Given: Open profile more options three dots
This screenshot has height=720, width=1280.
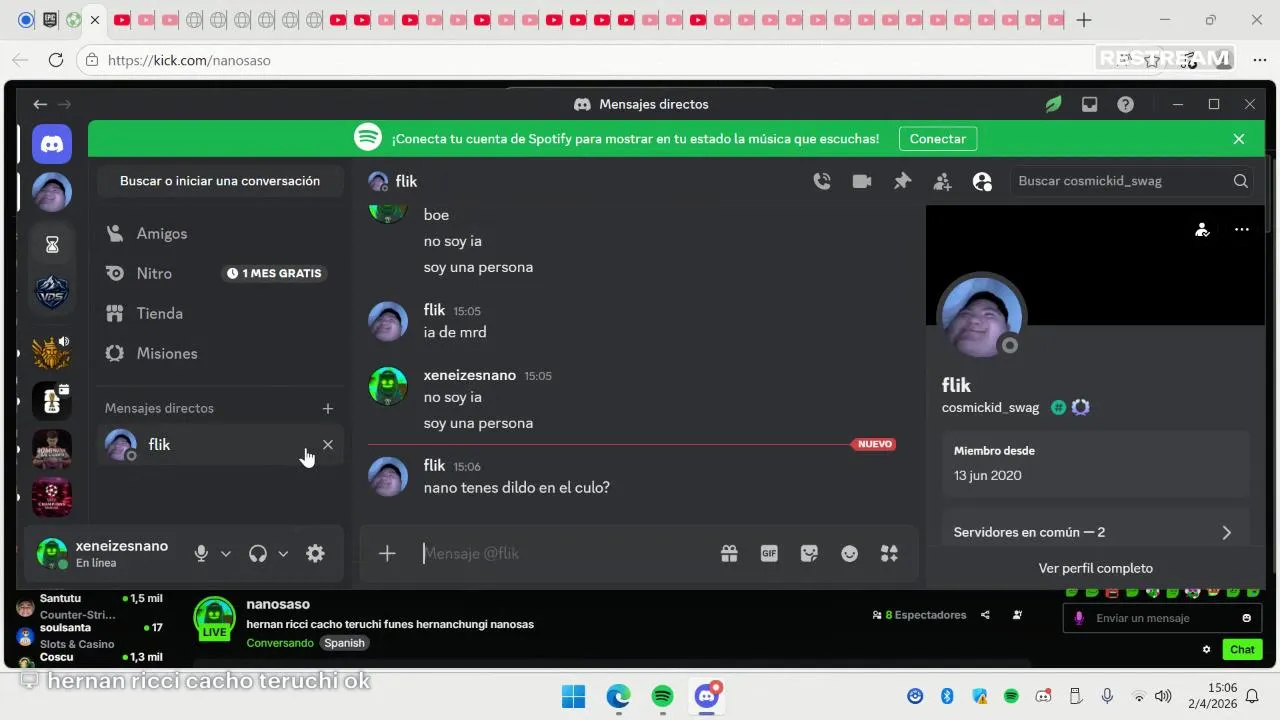Looking at the screenshot, I should (1241, 230).
